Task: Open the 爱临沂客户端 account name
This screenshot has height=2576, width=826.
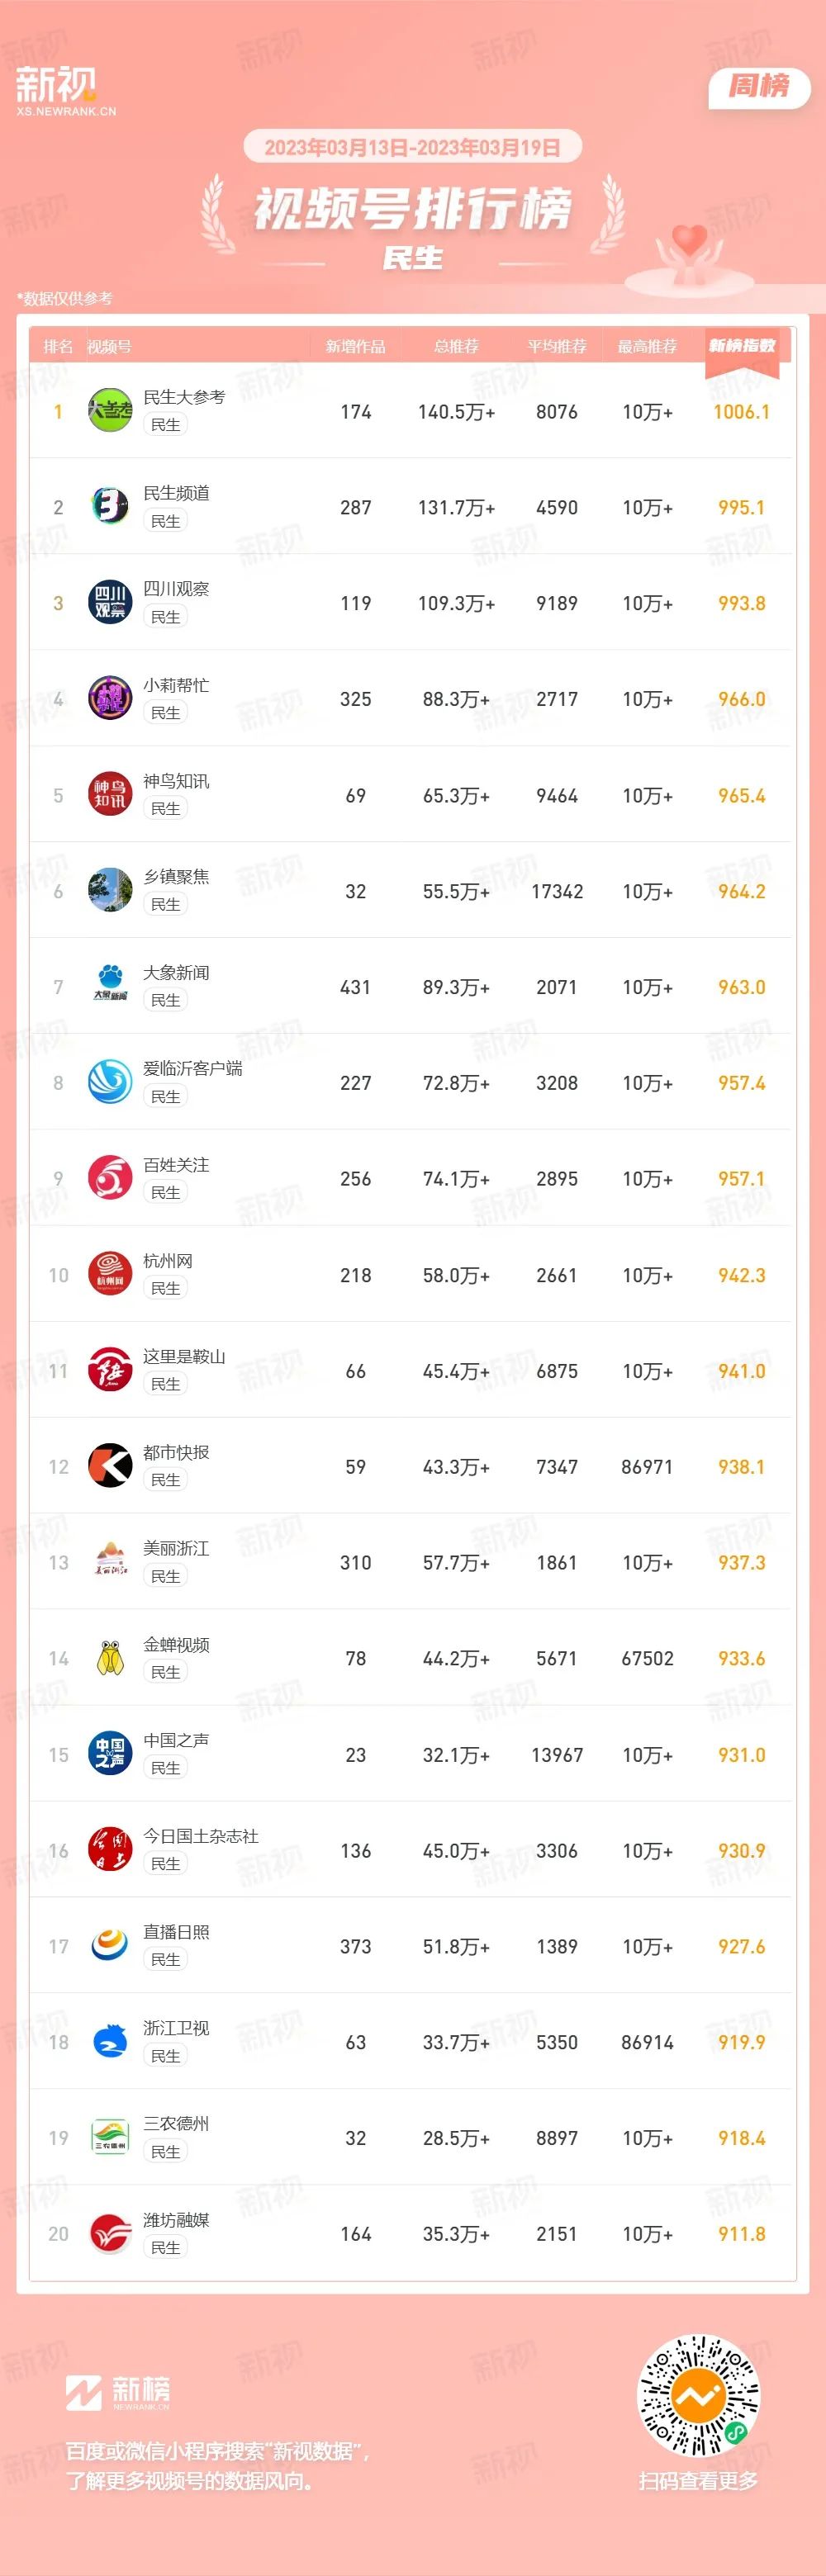Action: point(193,1068)
